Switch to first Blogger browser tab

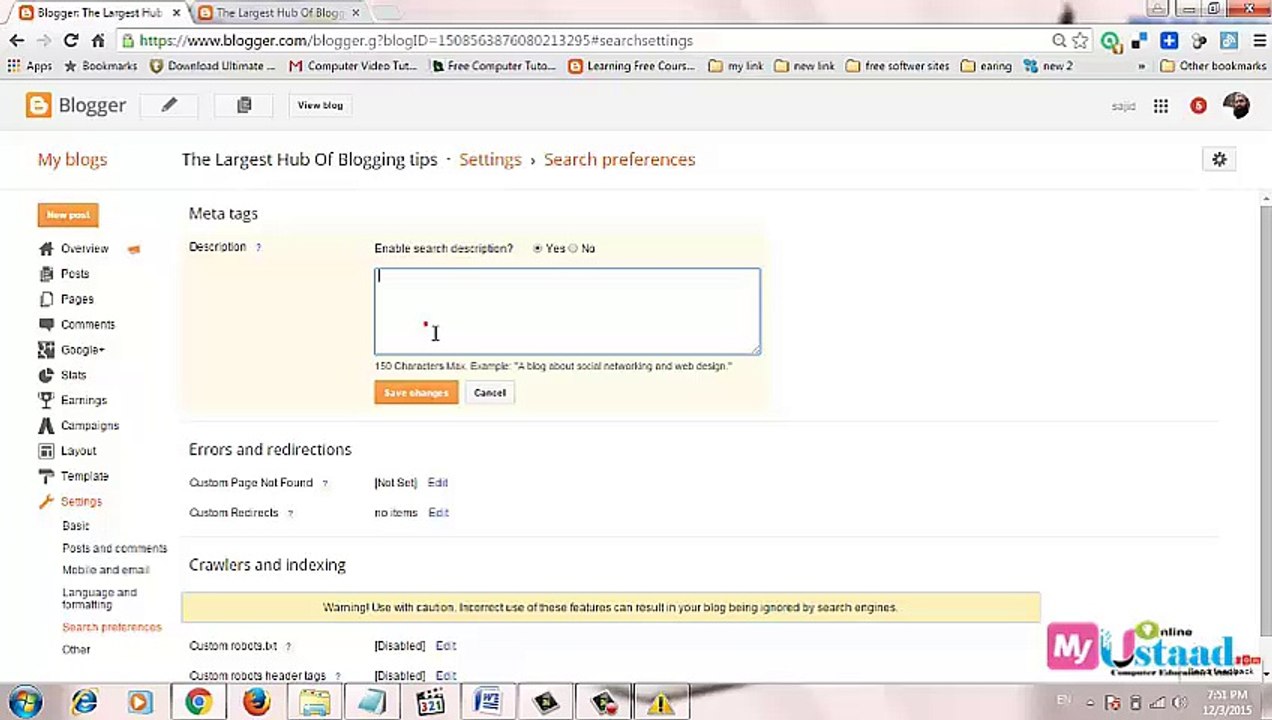click(97, 13)
